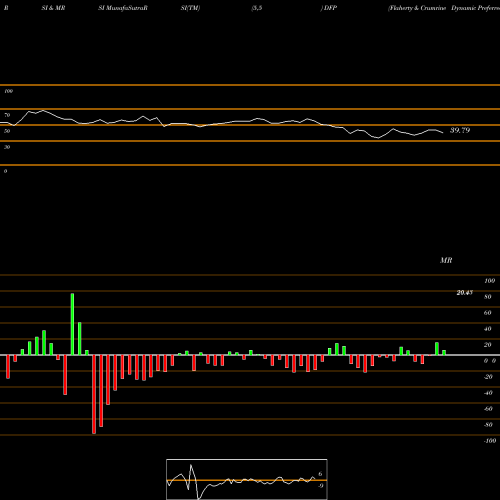The image size is (500, 500).
Task: Click the tallest green MR histogram bar
Action: click(72, 324)
